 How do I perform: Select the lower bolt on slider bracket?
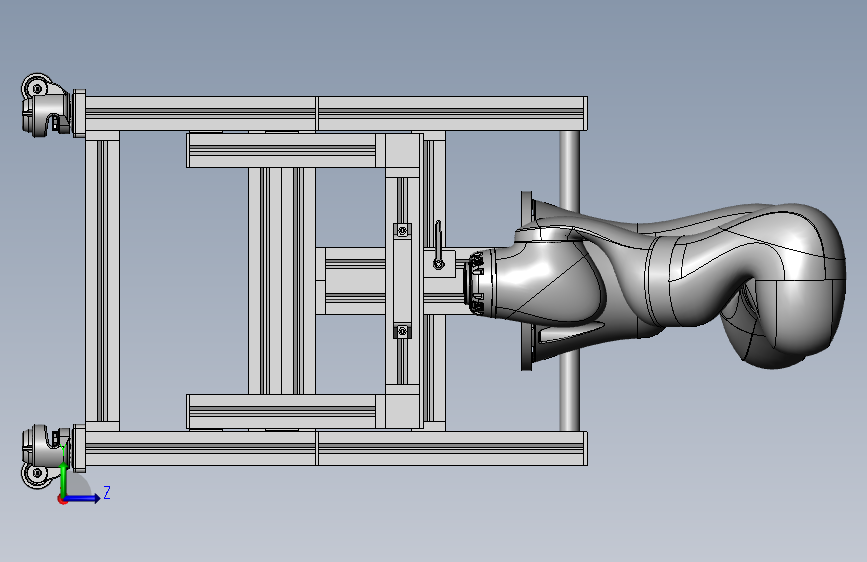[x=403, y=331]
